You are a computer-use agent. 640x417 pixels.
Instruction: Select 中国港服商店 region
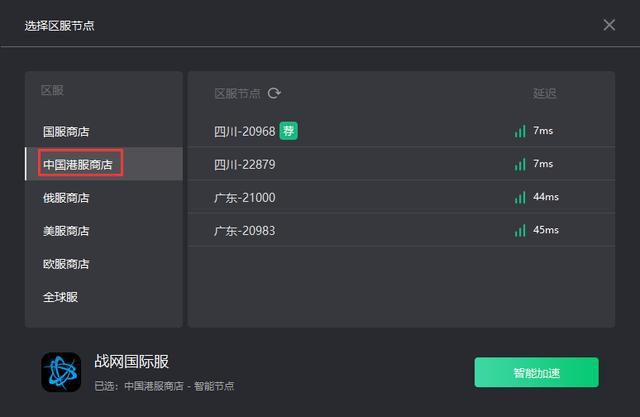click(x=80, y=164)
